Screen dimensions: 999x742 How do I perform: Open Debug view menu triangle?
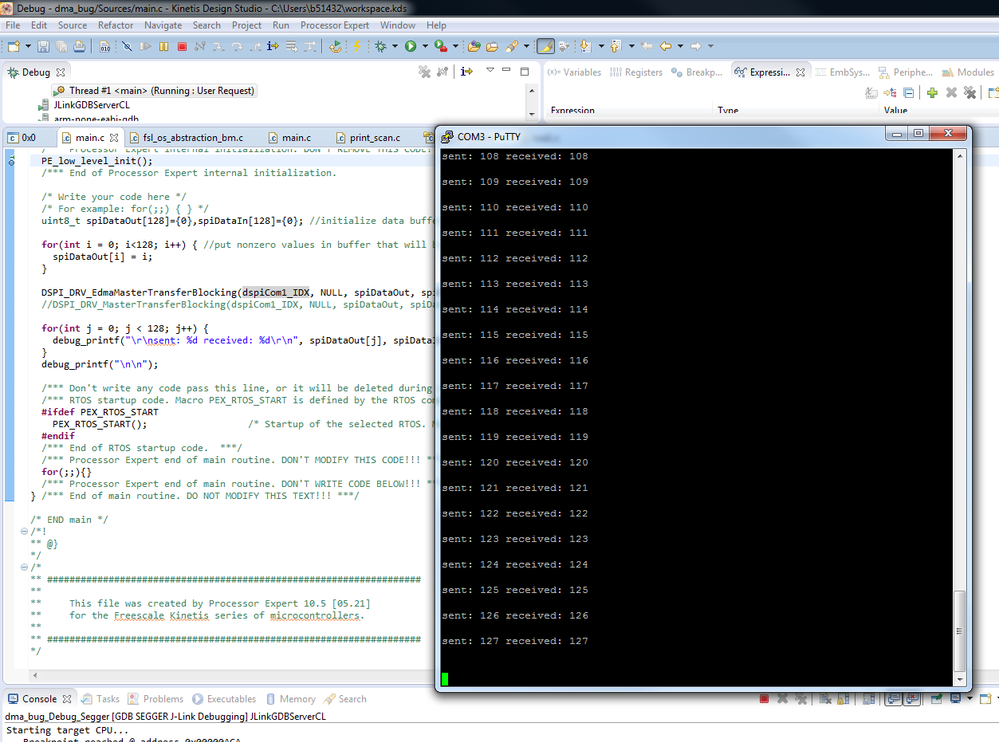pyautogui.click(x=490, y=70)
